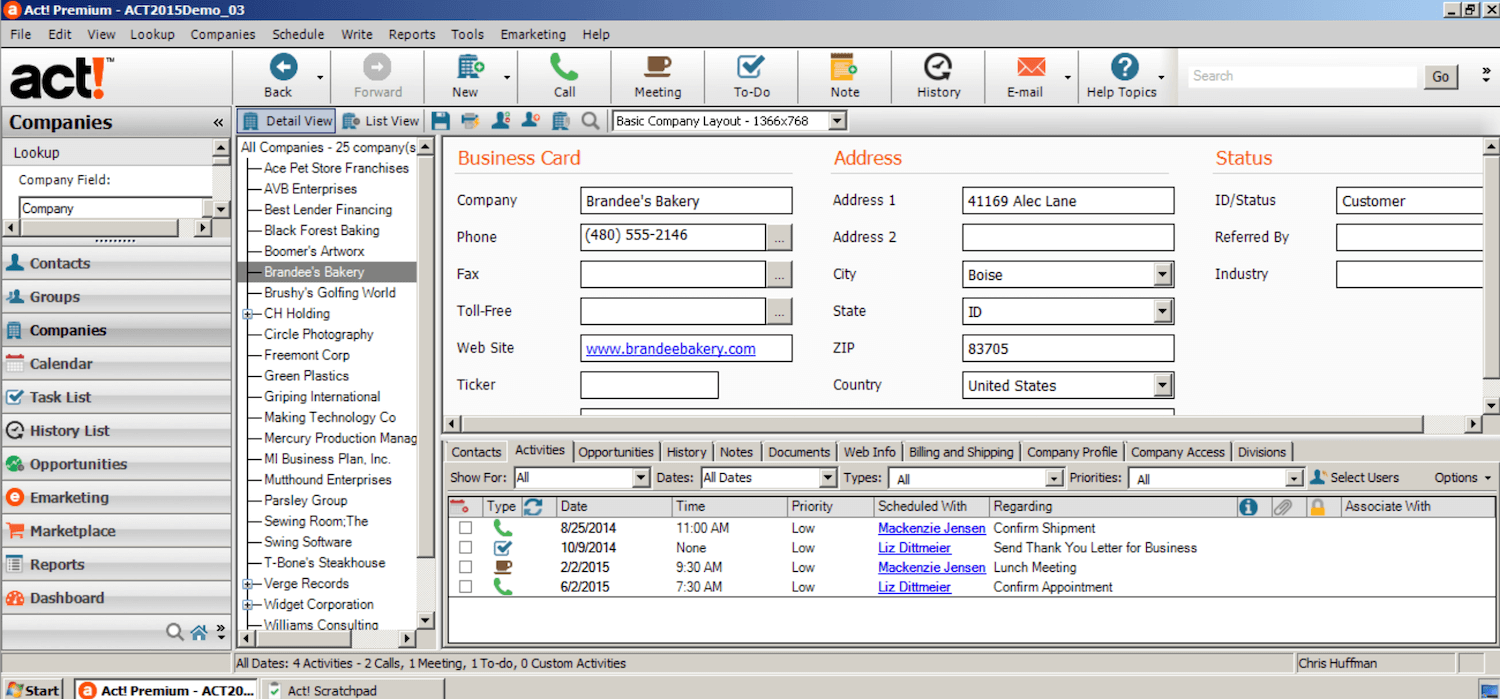Click the New company toolbar icon
This screenshot has width=1500, height=699.
(470, 67)
